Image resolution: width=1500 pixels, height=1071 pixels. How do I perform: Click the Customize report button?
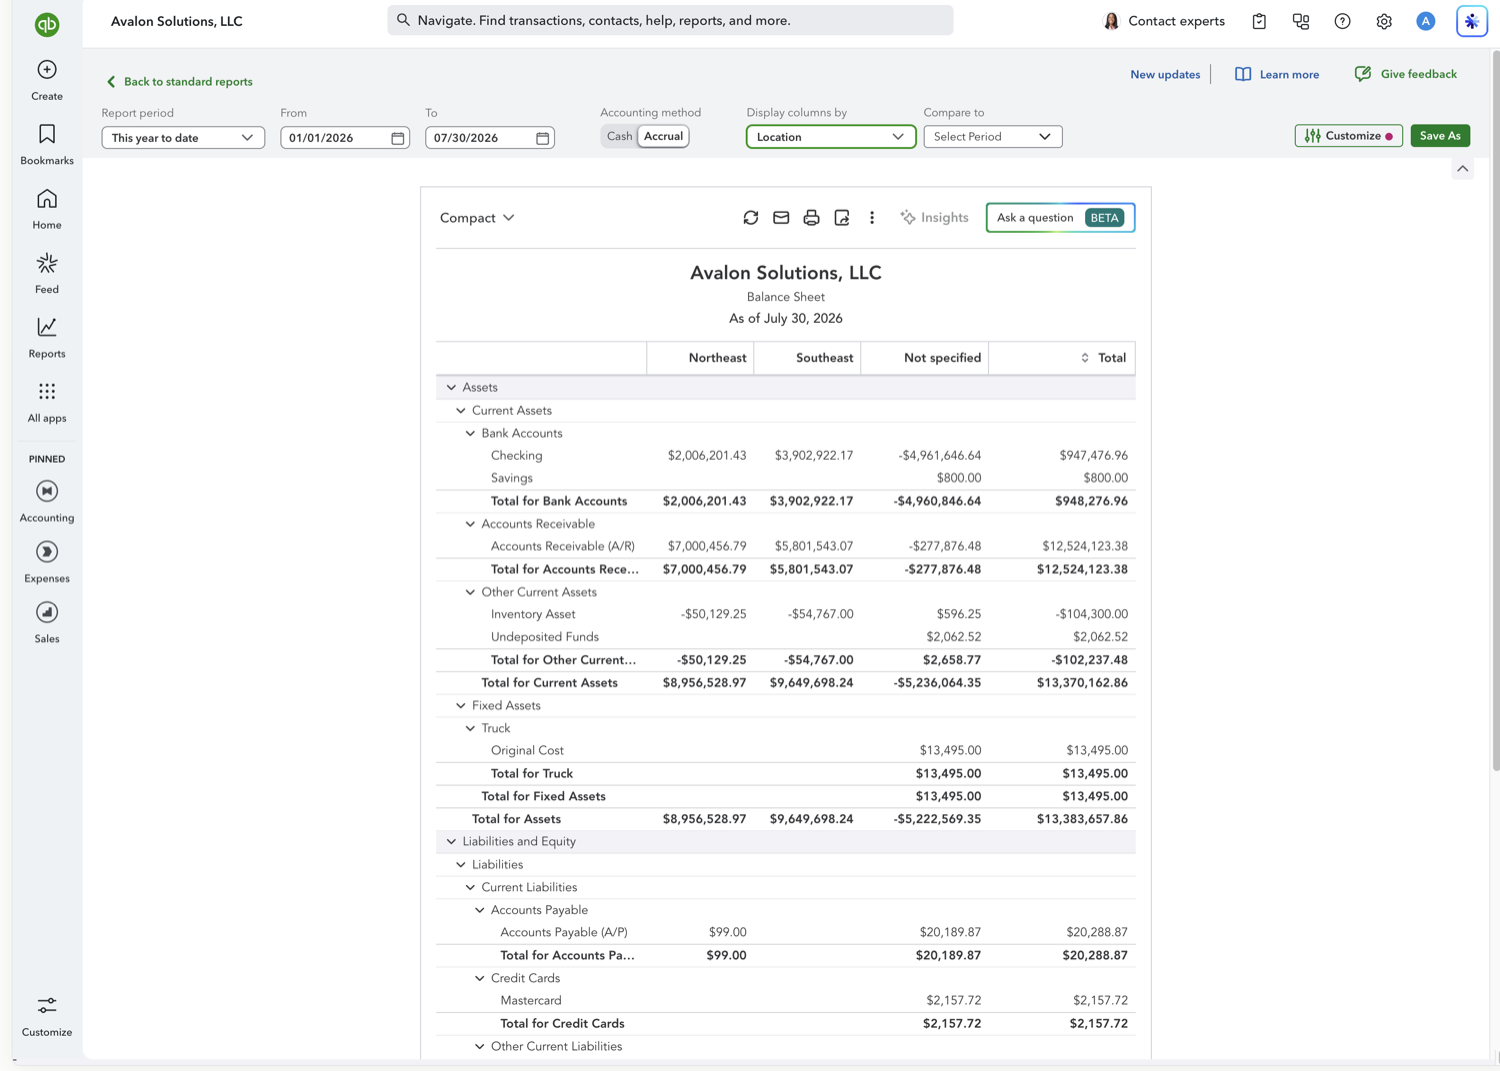click(1348, 136)
